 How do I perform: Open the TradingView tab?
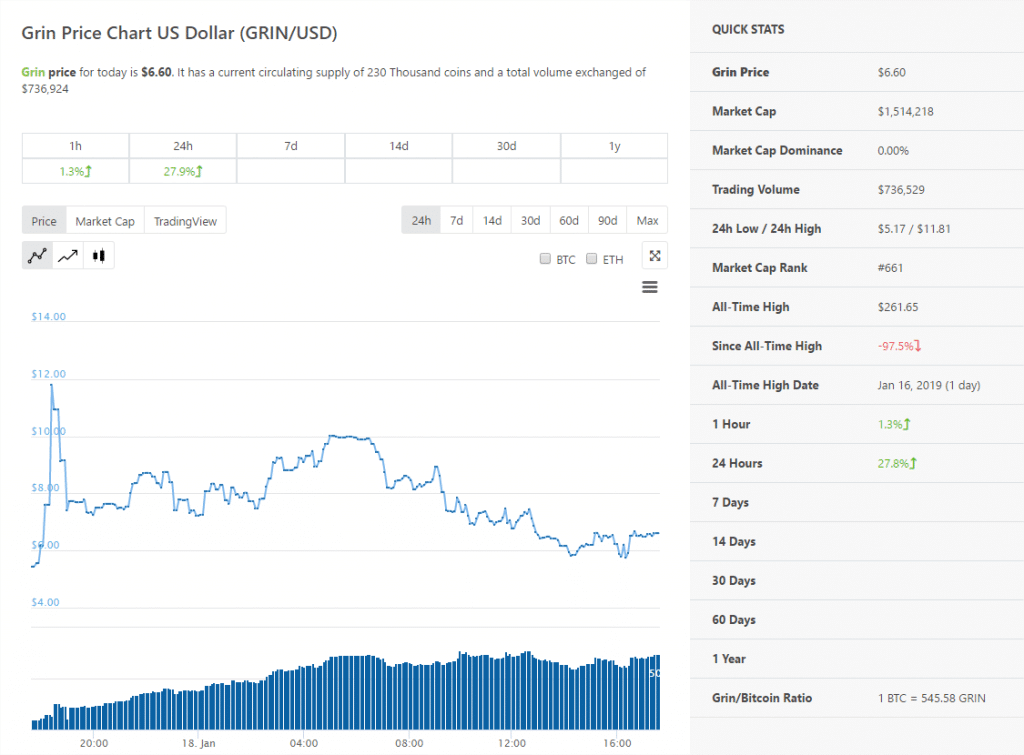185,221
